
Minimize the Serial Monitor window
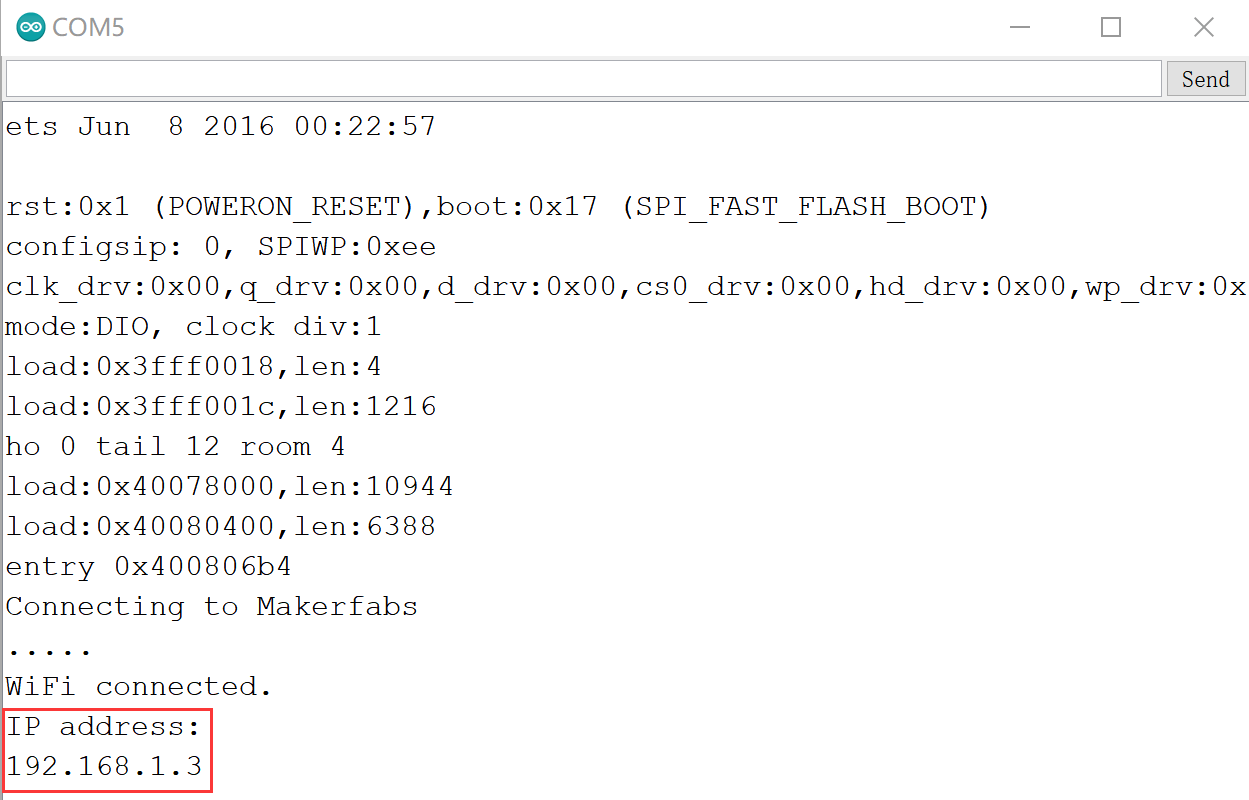point(1019,27)
